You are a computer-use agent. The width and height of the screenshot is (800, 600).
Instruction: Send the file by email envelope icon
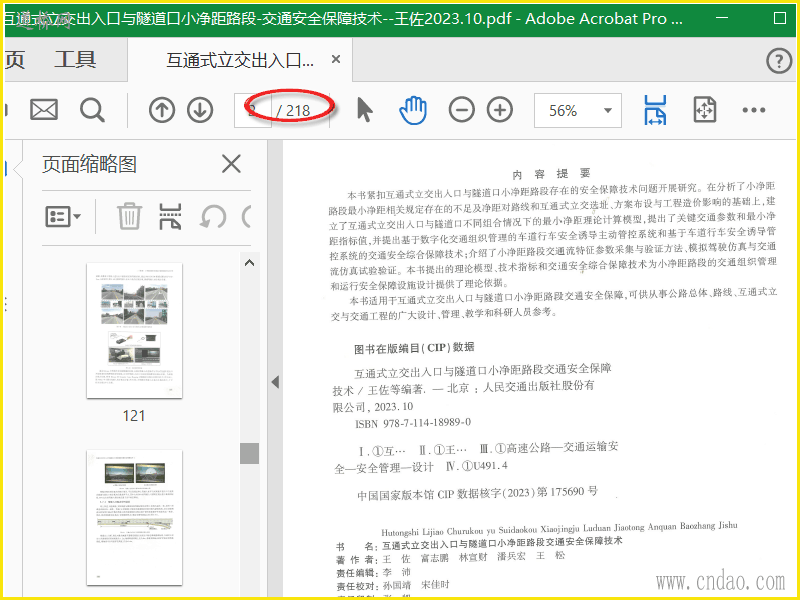(x=44, y=110)
